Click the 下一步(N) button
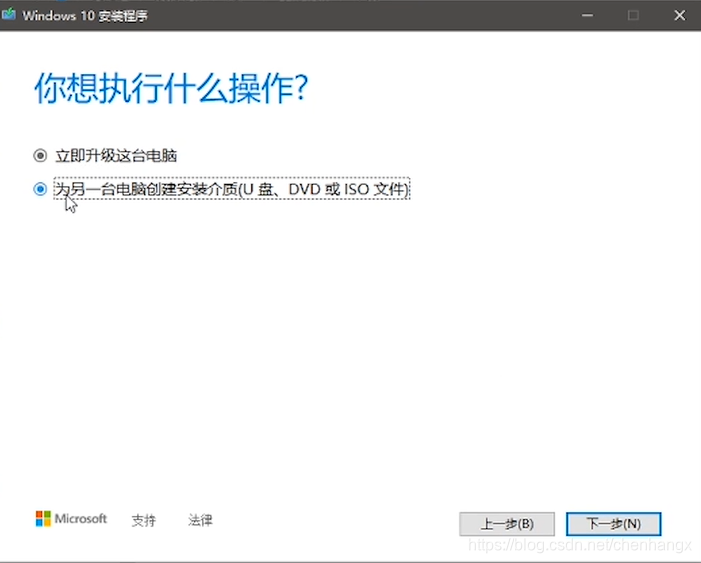 tap(613, 524)
